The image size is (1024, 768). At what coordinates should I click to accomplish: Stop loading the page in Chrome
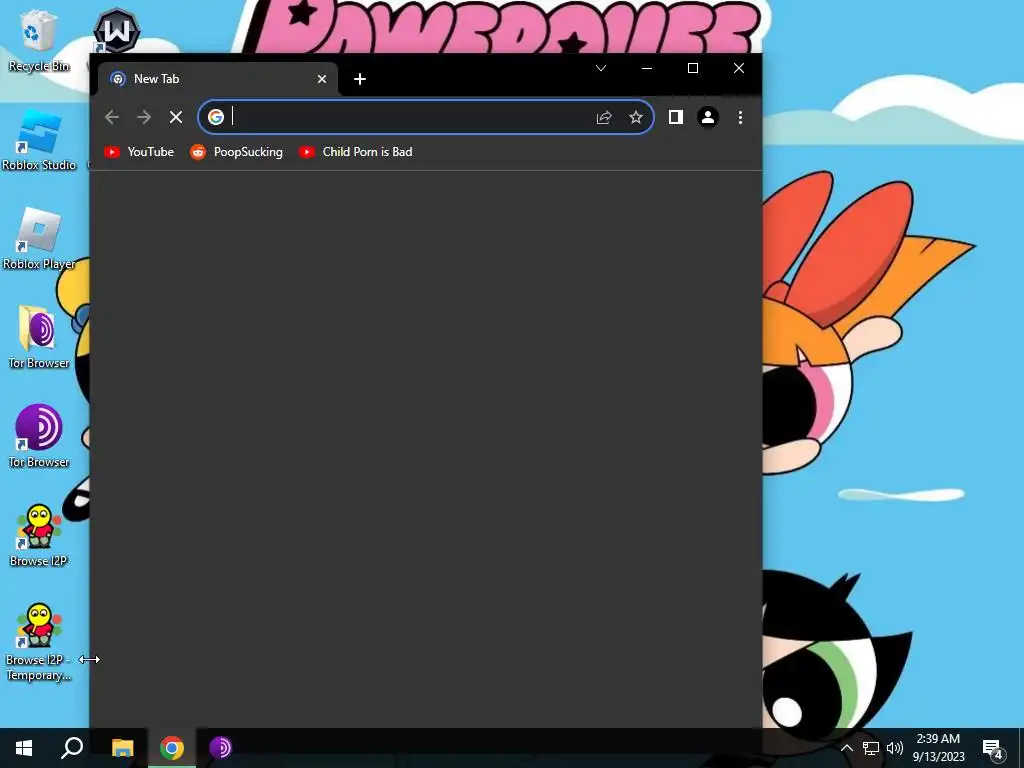pos(176,117)
